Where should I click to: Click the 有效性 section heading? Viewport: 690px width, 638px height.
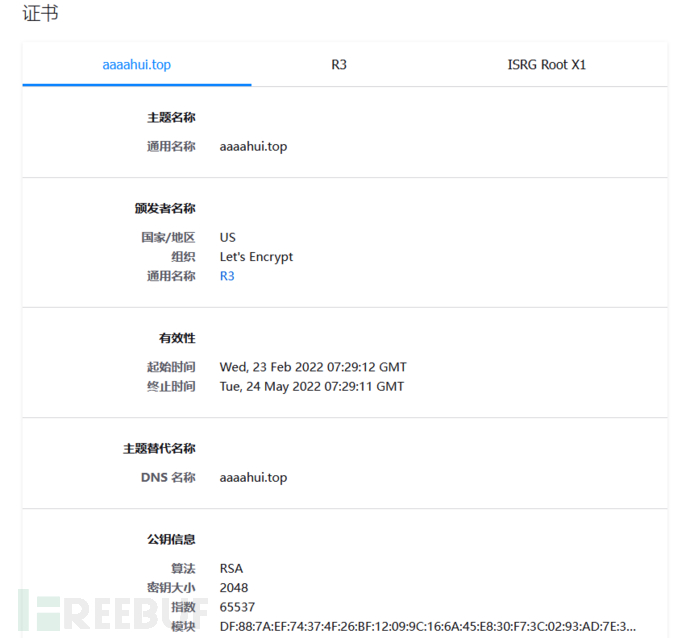(177, 338)
